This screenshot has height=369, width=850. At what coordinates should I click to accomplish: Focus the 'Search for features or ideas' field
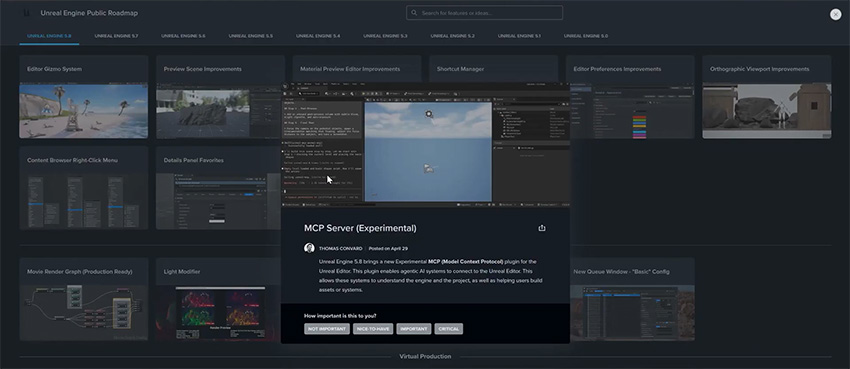tap(484, 12)
